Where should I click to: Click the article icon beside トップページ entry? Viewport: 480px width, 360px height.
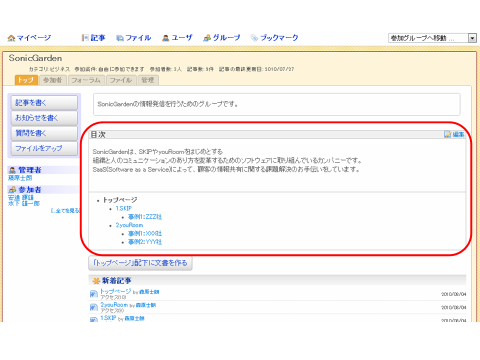coord(94,294)
